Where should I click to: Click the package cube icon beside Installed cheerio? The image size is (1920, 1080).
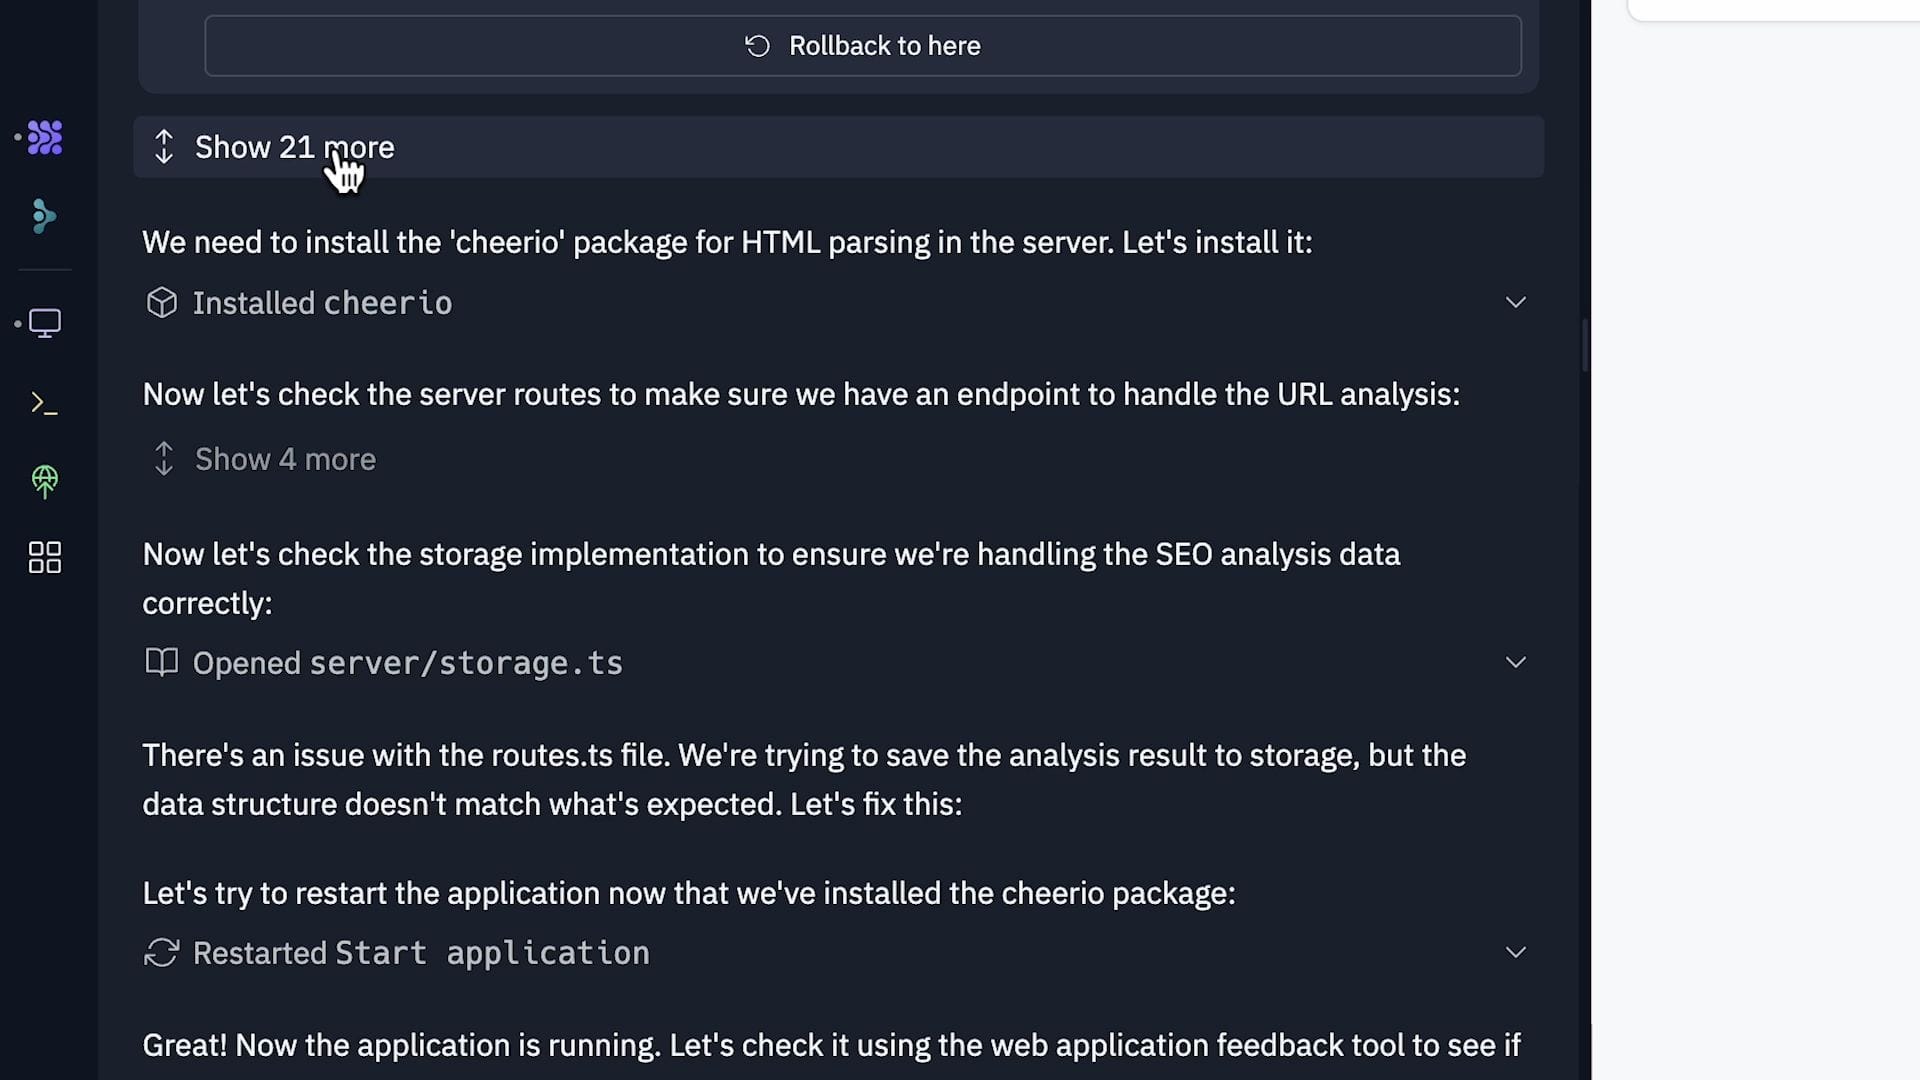click(161, 303)
